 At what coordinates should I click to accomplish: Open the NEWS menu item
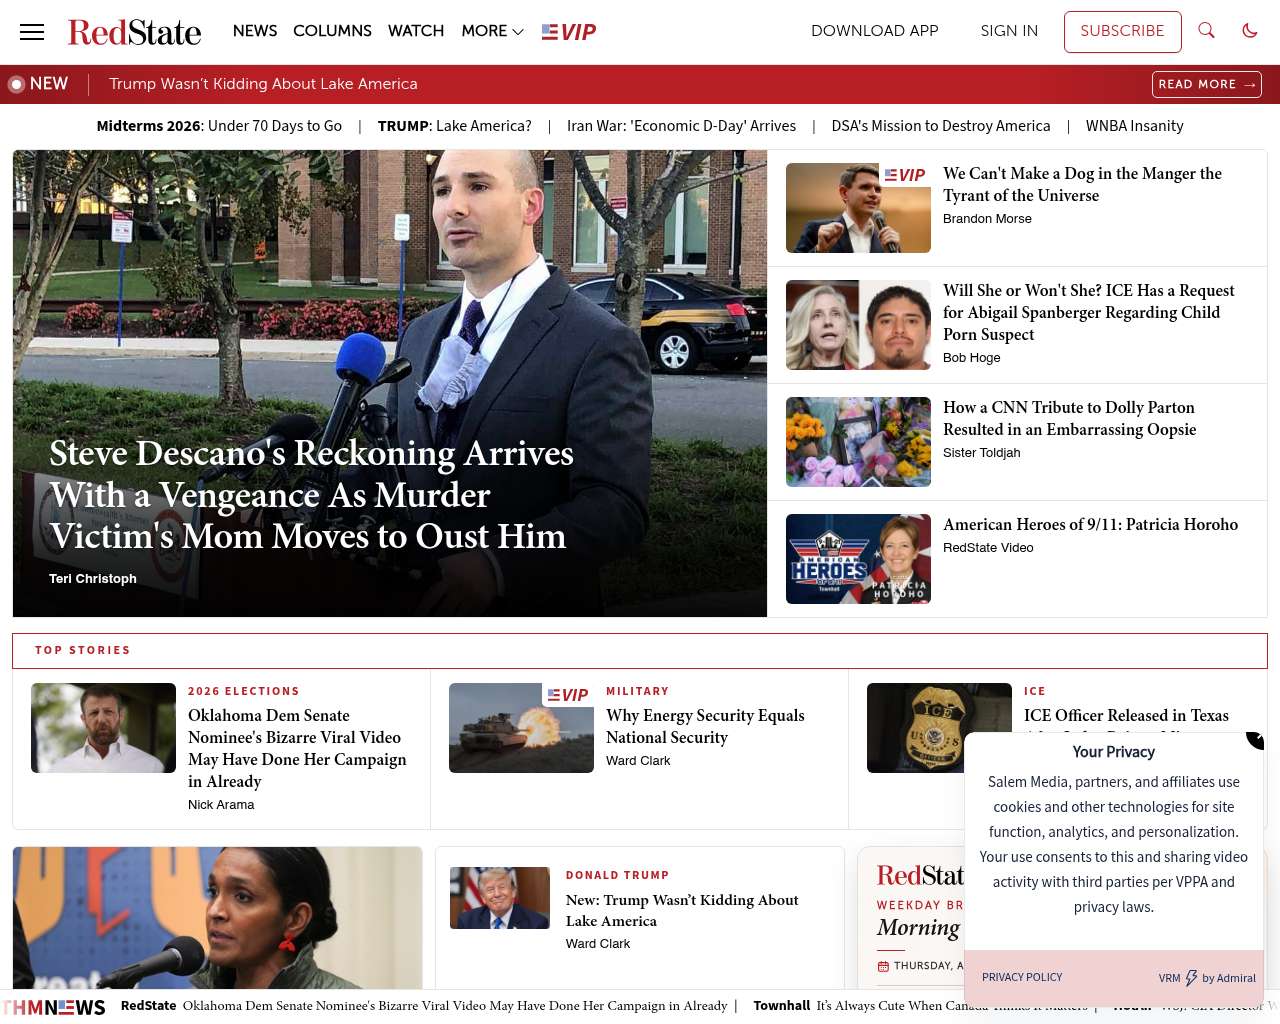(x=255, y=31)
